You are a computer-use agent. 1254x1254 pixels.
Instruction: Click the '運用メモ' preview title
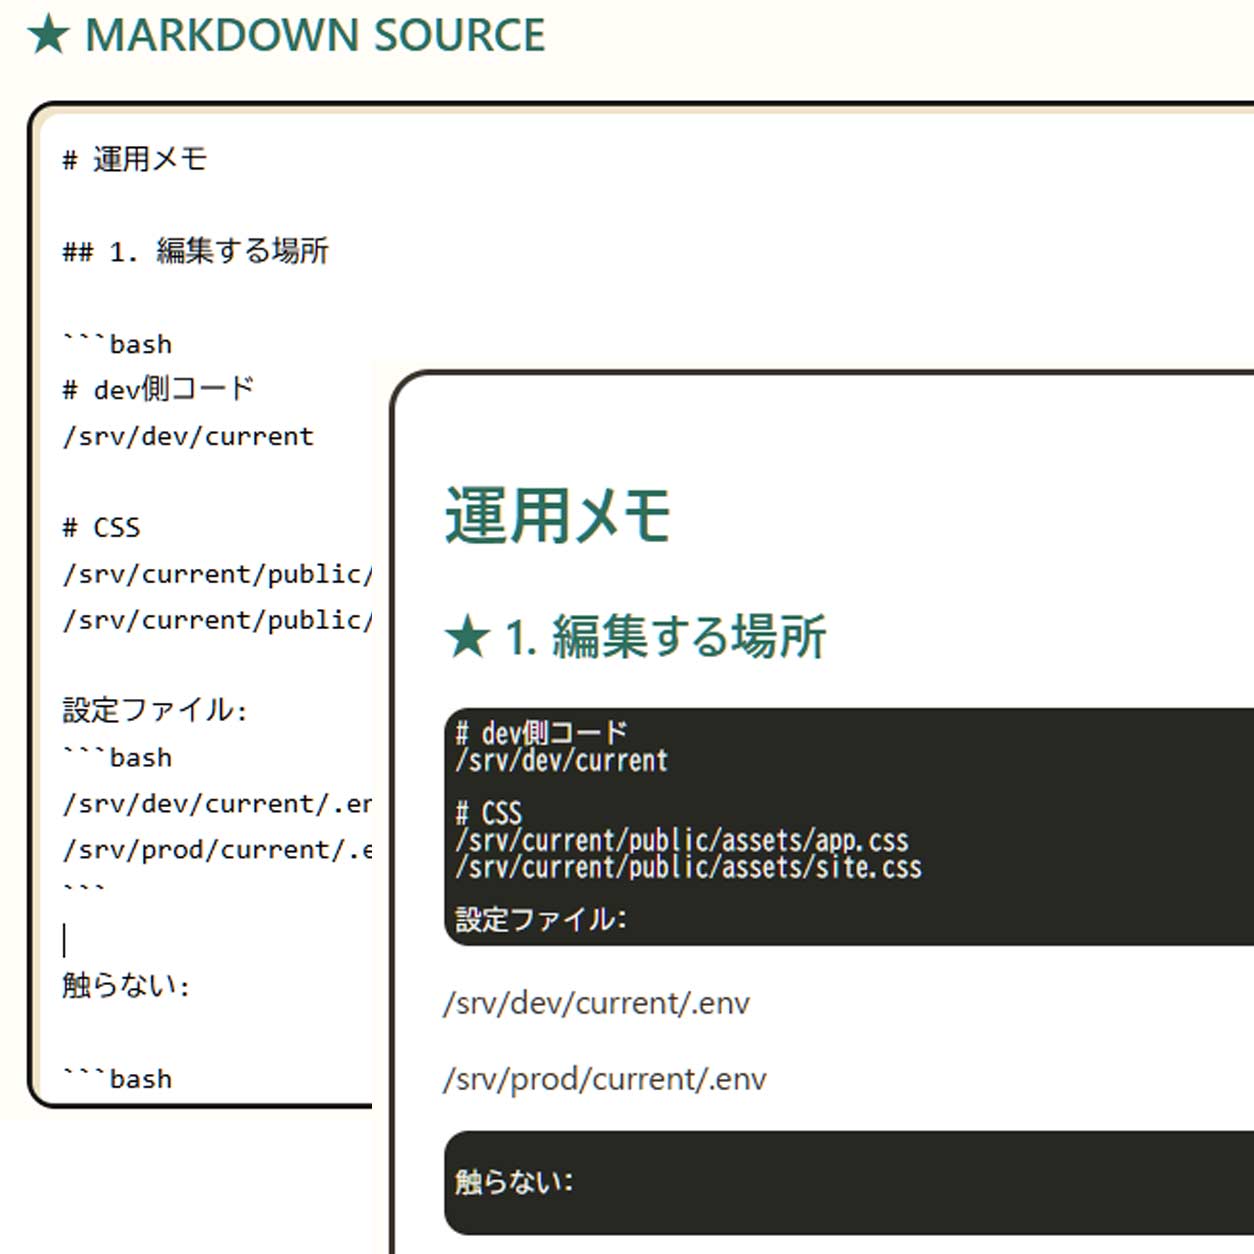[558, 517]
